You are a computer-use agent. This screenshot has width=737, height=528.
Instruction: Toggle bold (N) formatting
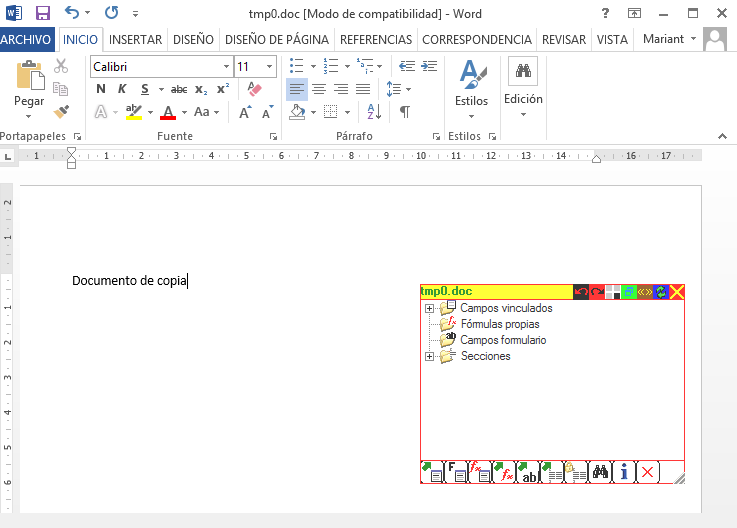[101, 89]
